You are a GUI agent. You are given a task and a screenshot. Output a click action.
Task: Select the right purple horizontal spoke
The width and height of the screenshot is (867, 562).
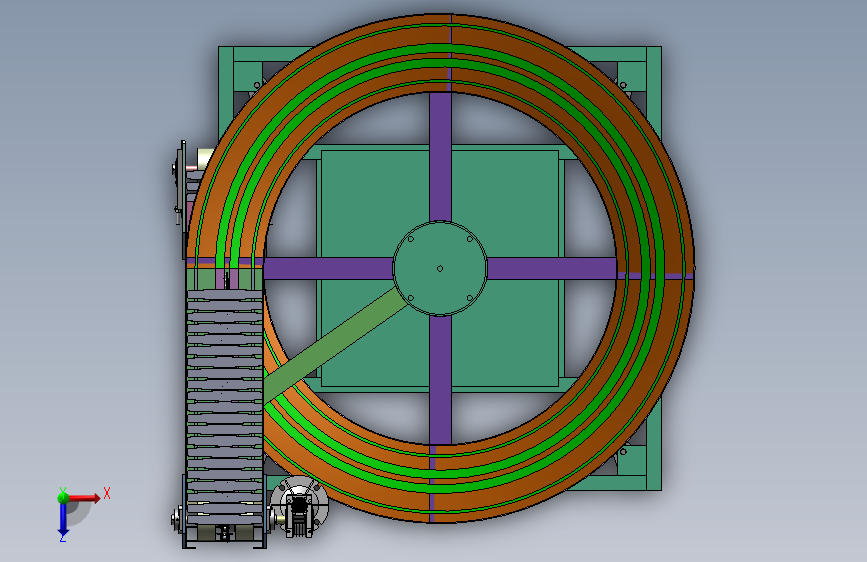[552, 269]
